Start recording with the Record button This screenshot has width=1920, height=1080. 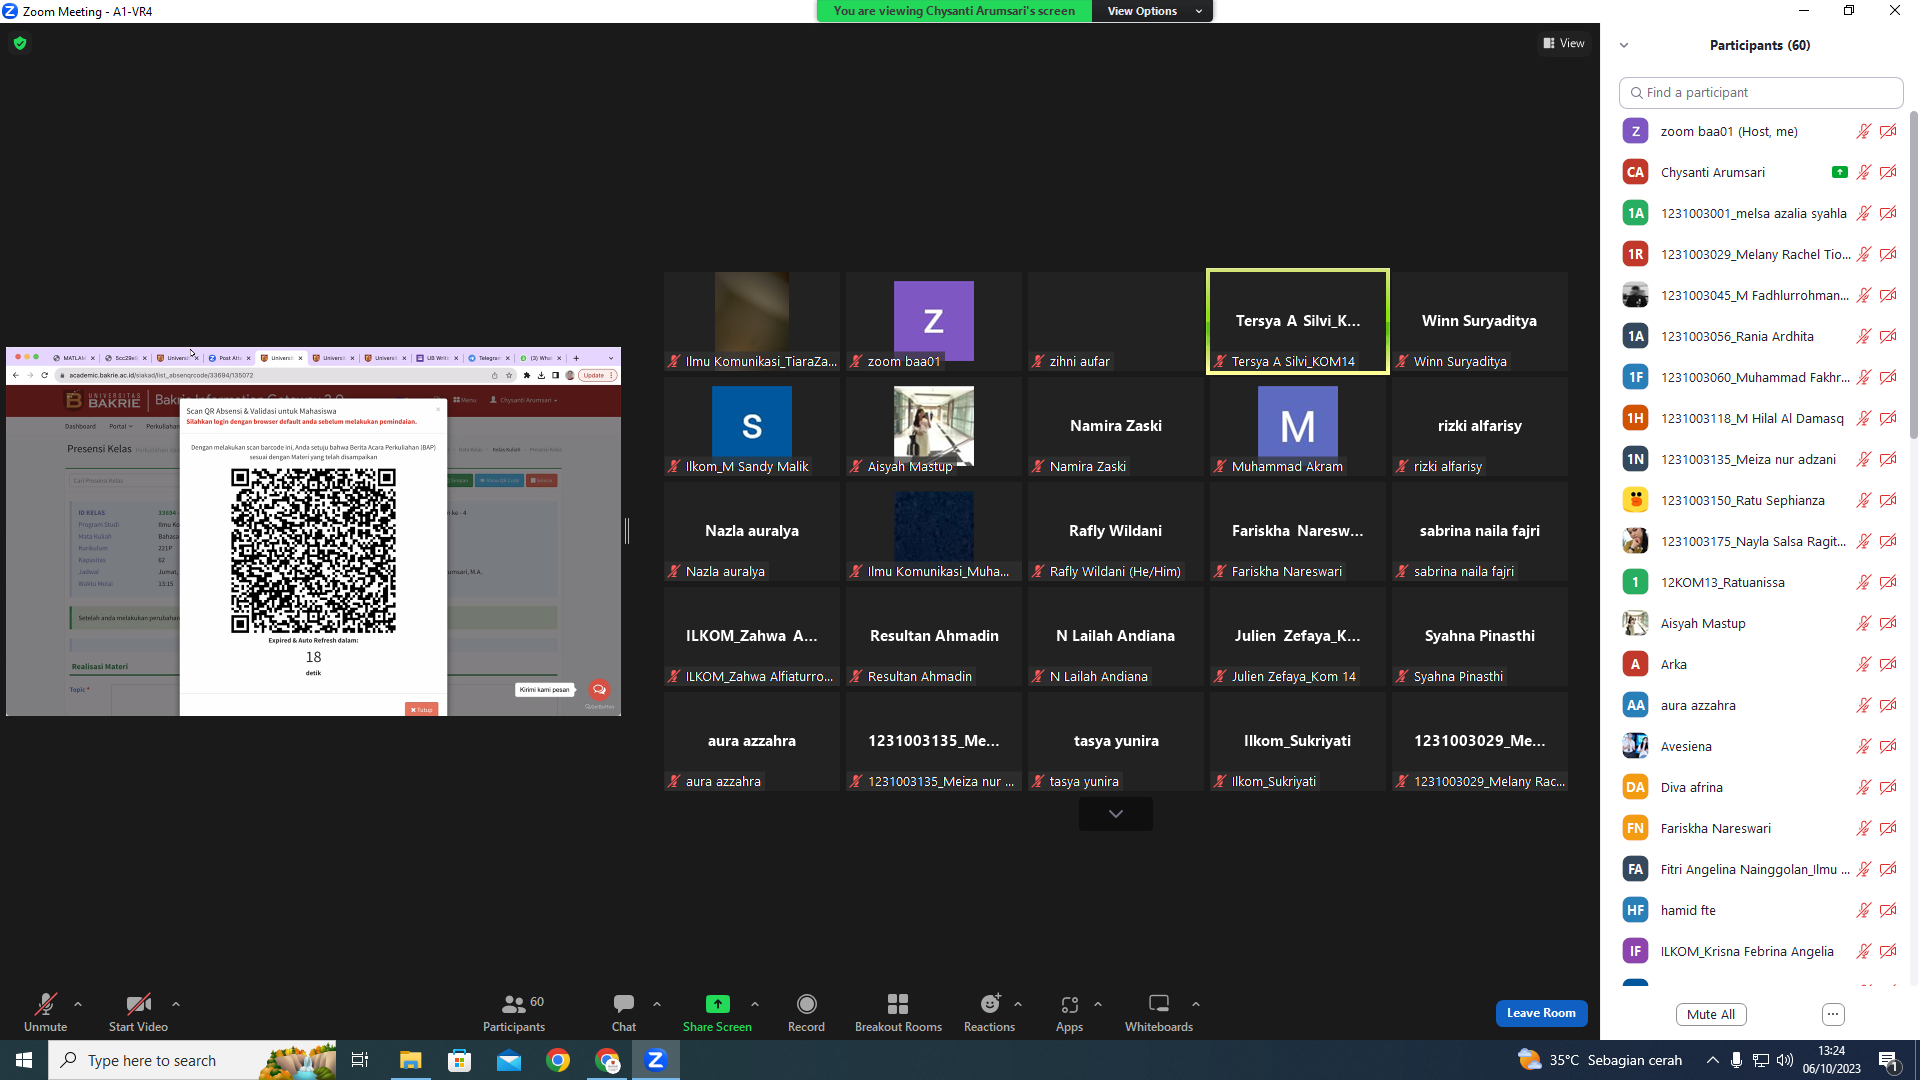pos(806,1012)
